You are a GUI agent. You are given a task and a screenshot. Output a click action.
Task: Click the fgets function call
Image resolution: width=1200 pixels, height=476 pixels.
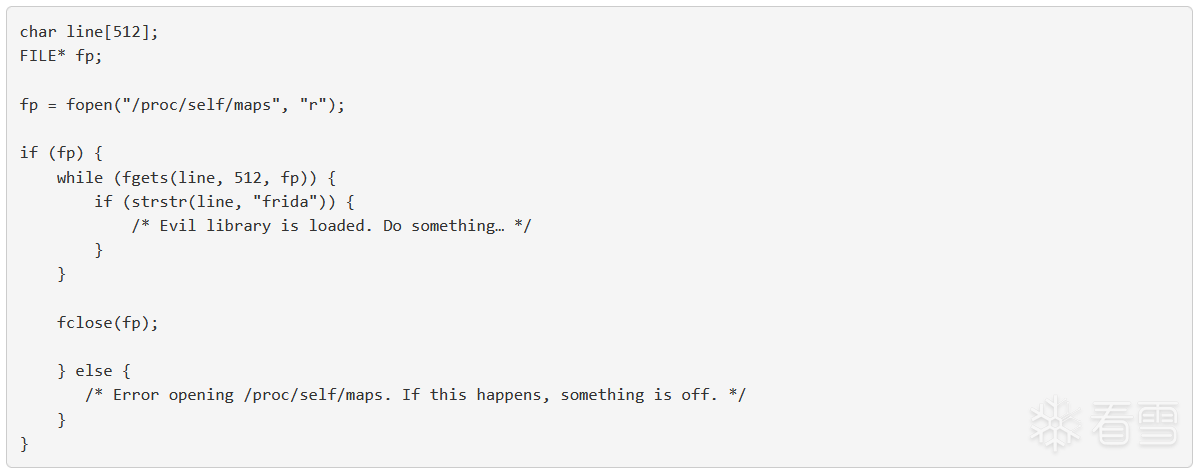(x=145, y=178)
